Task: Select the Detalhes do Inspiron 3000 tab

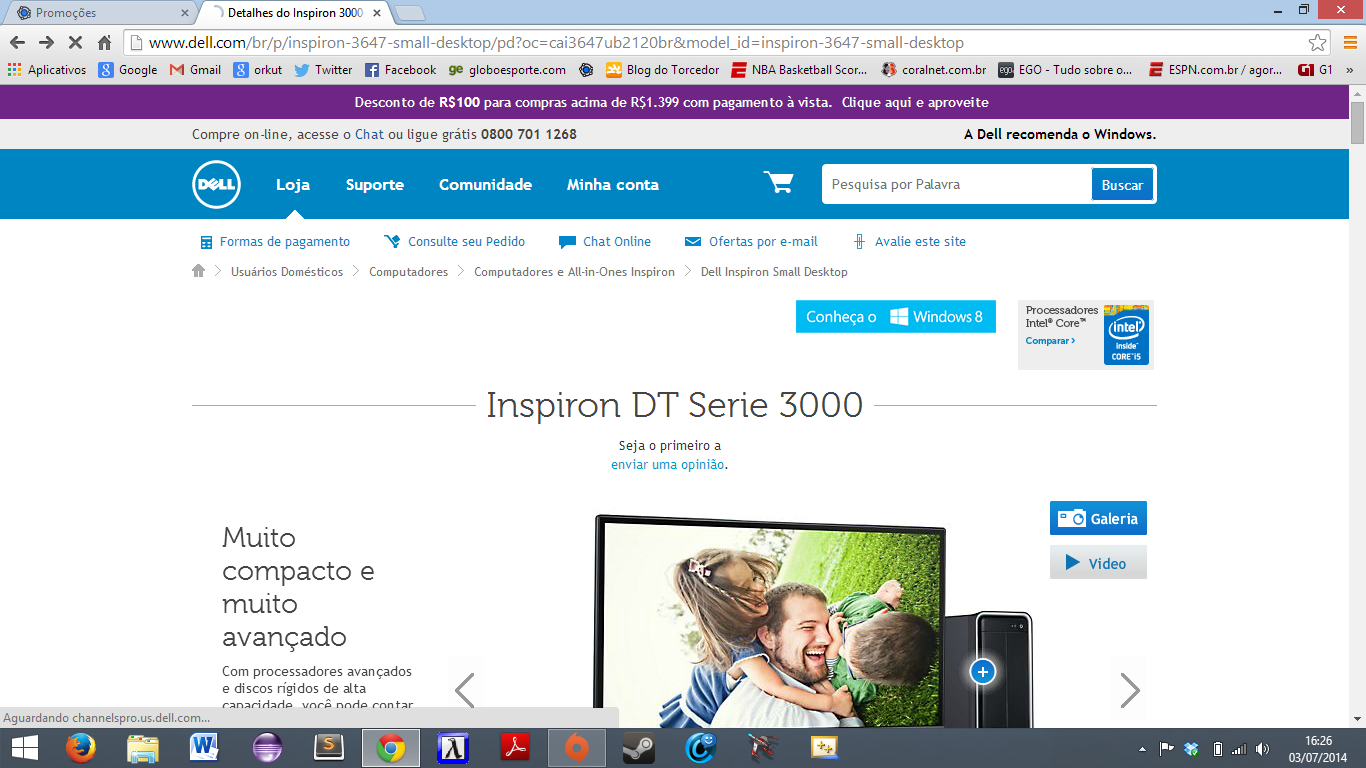Action: point(294,13)
